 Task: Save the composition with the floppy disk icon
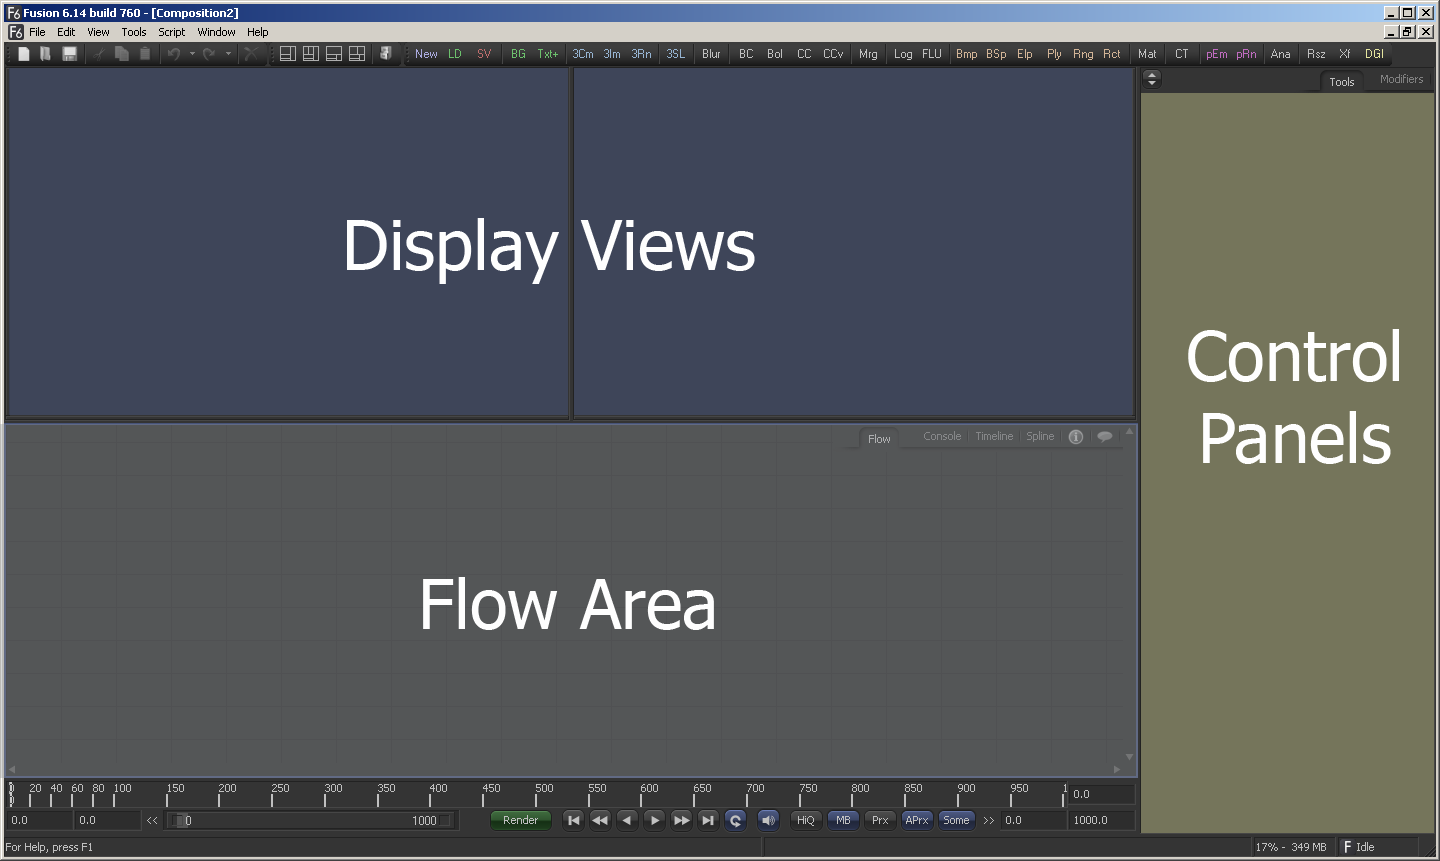pos(69,54)
